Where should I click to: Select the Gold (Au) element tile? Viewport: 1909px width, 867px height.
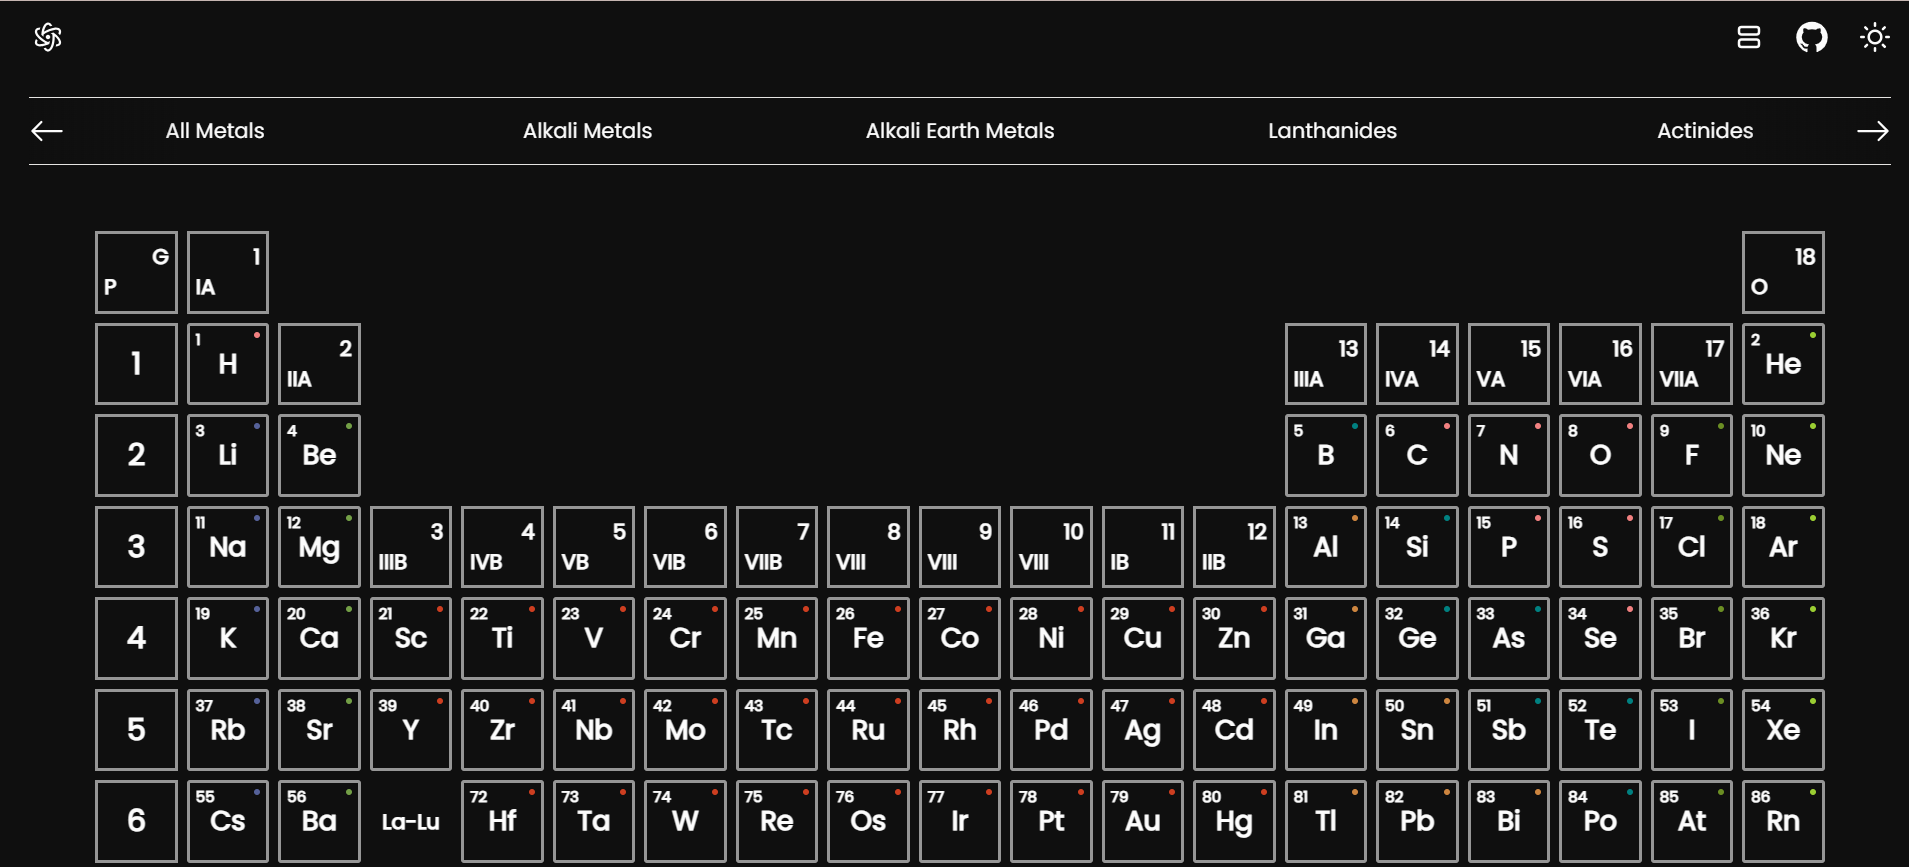pos(1143,821)
